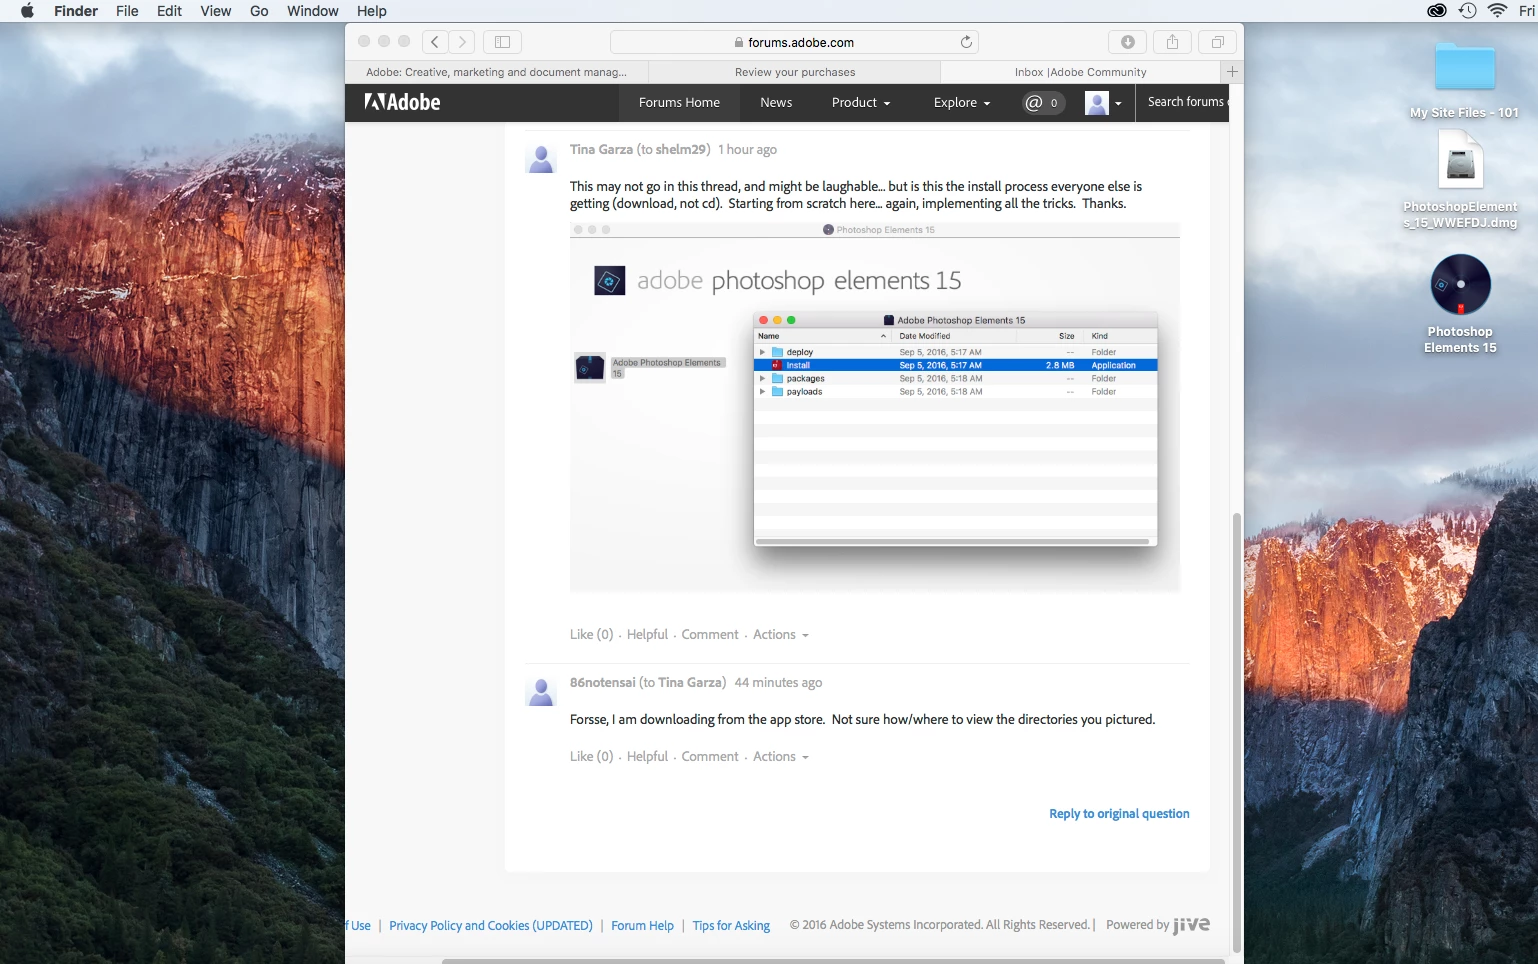Like Tina Garza's post
1538x964 pixels.
click(x=591, y=634)
